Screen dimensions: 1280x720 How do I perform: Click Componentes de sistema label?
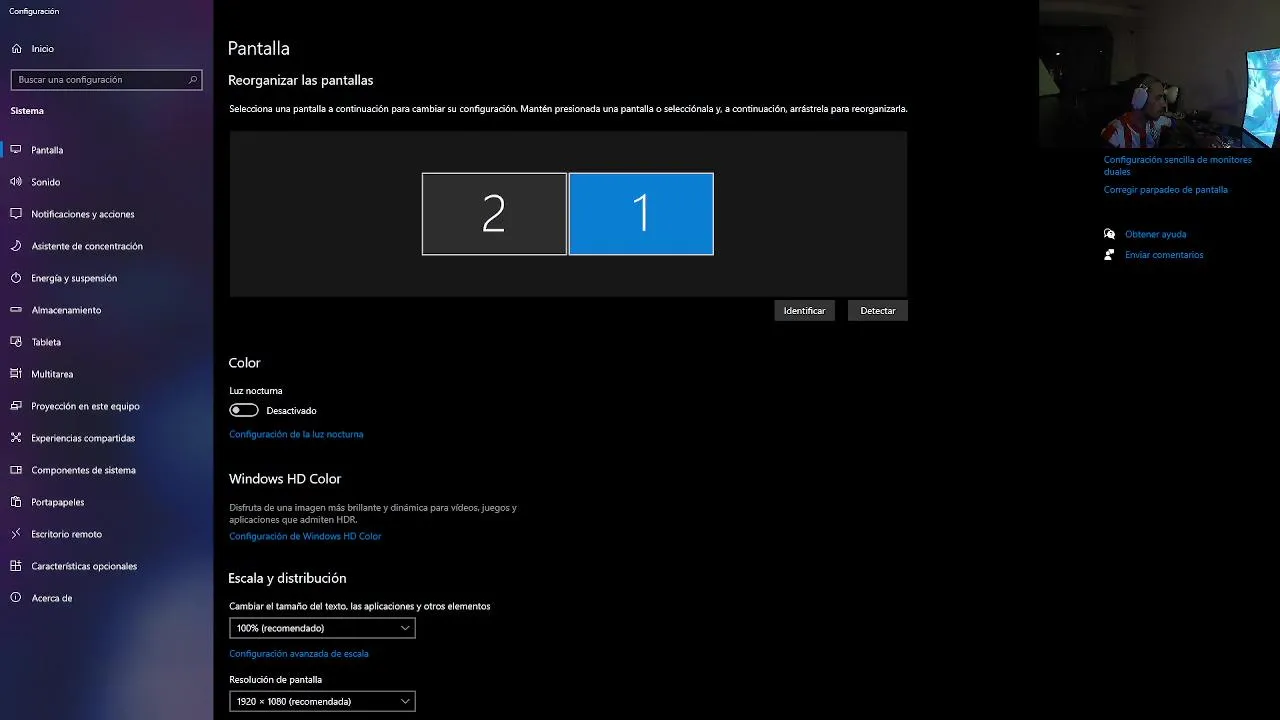tap(83, 470)
